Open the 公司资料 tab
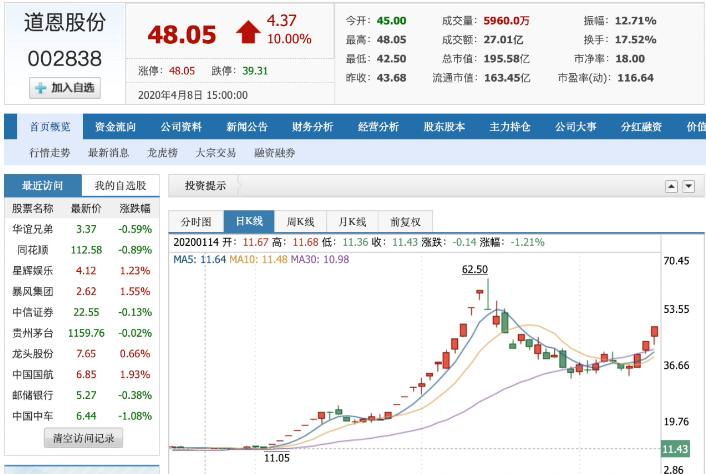Viewport: 706px width, 474px height. coord(181,126)
